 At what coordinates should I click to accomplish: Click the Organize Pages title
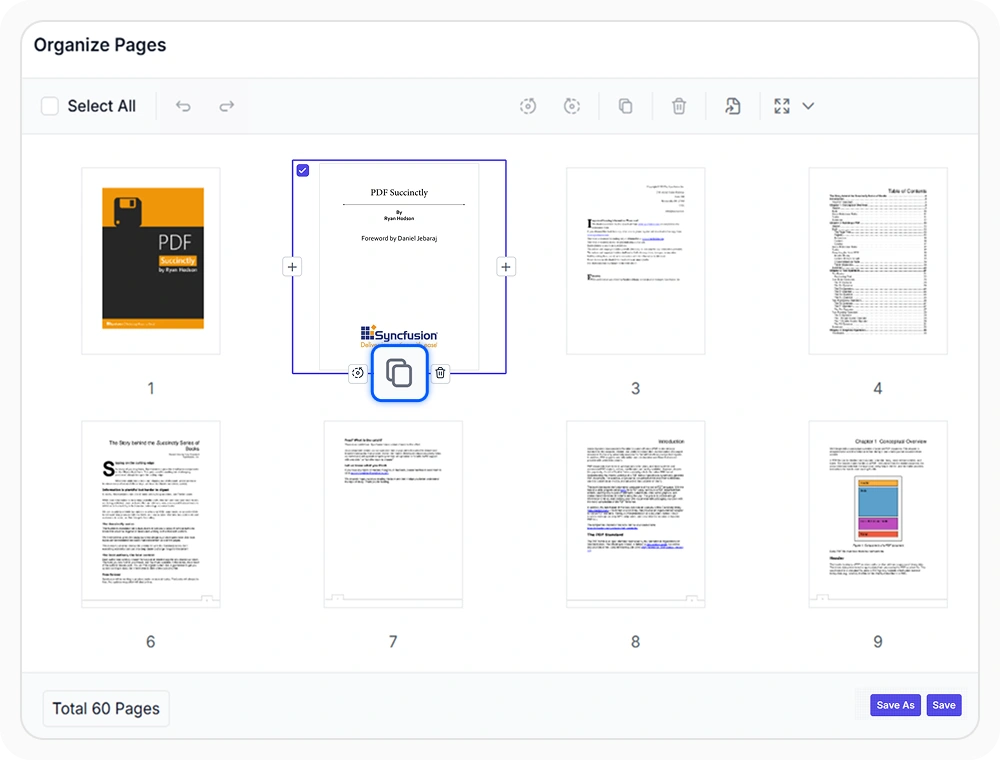point(100,45)
